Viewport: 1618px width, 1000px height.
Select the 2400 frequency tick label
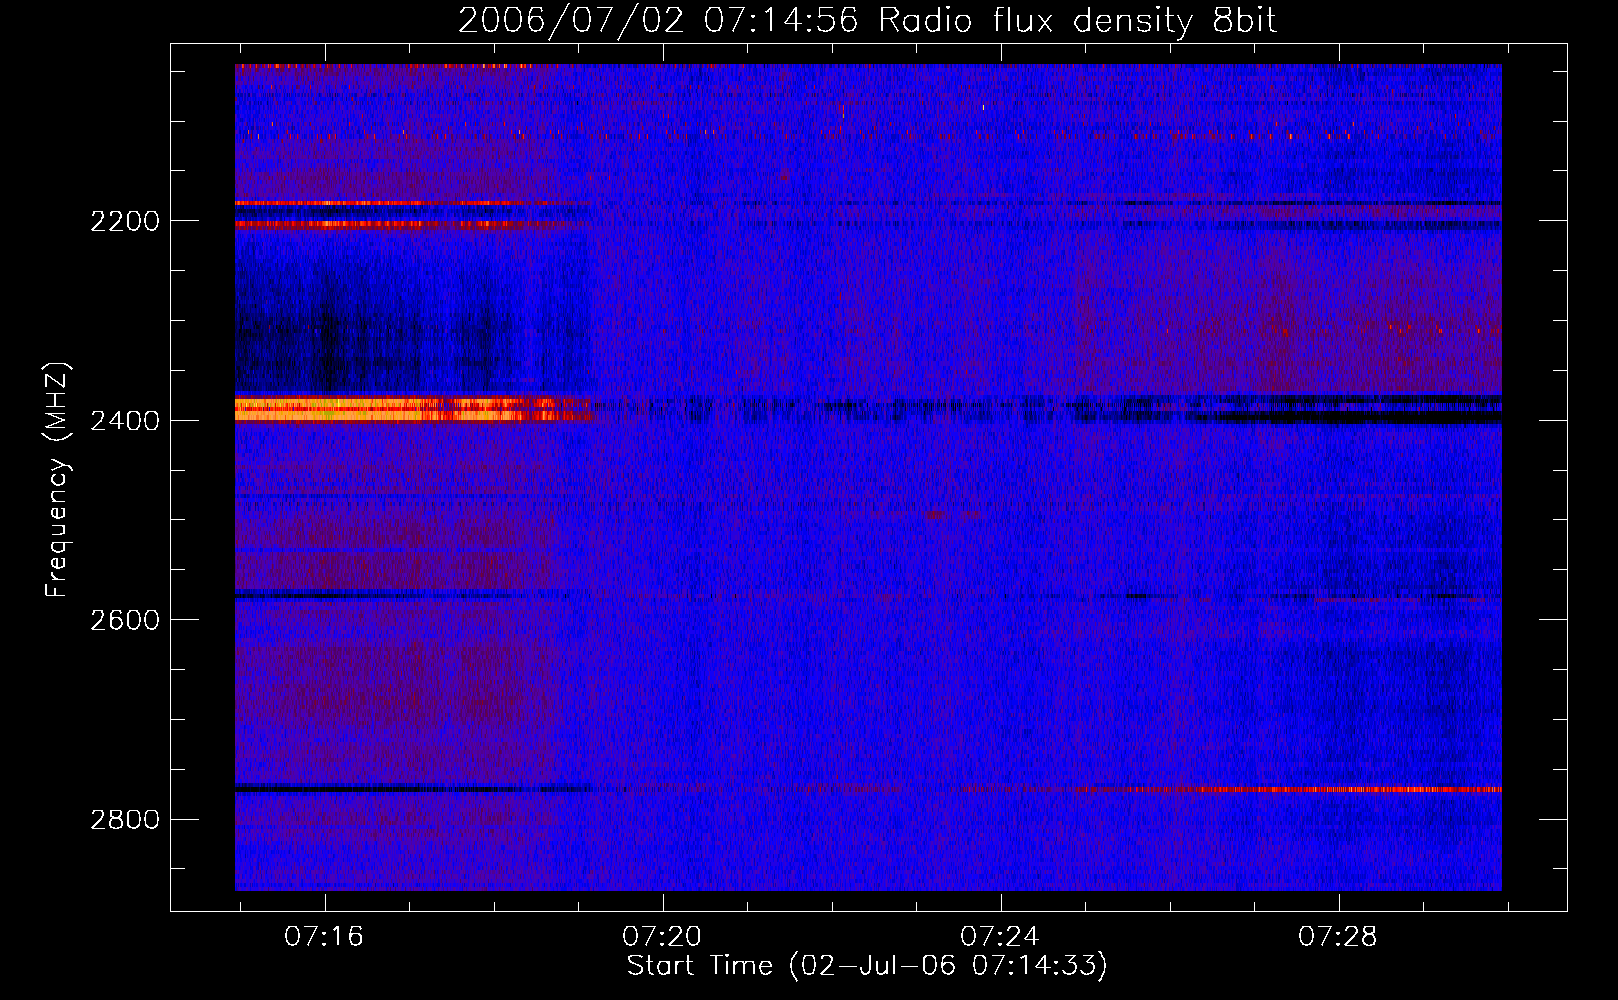click(125, 421)
